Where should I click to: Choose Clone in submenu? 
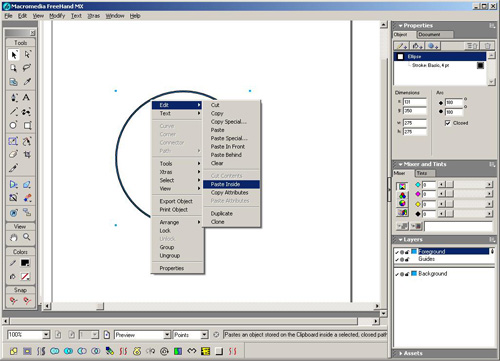(x=231, y=222)
